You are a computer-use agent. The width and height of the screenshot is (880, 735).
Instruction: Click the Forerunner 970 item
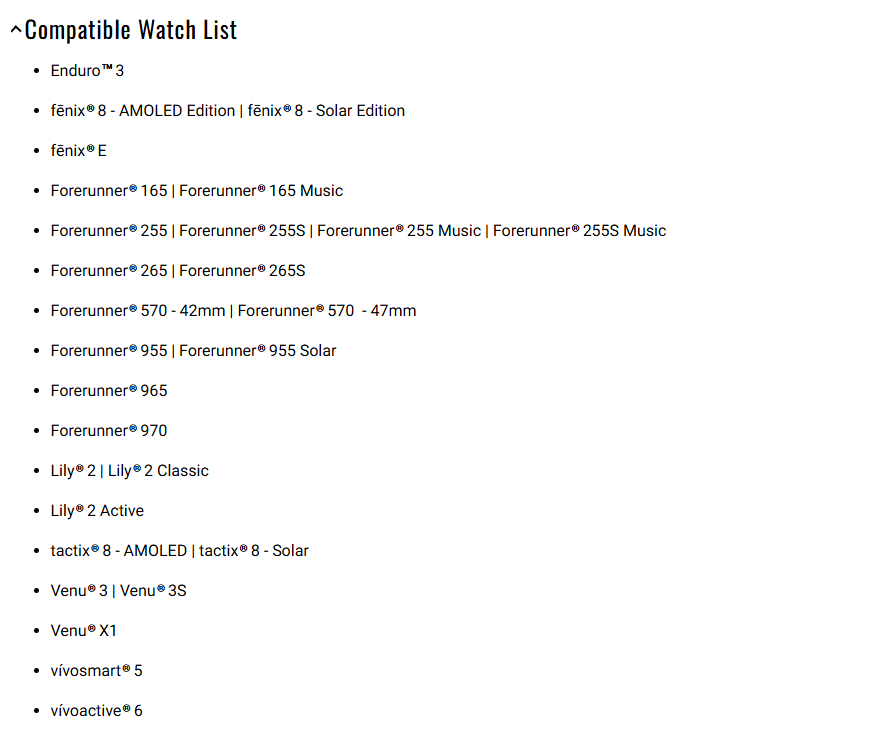[109, 430]
